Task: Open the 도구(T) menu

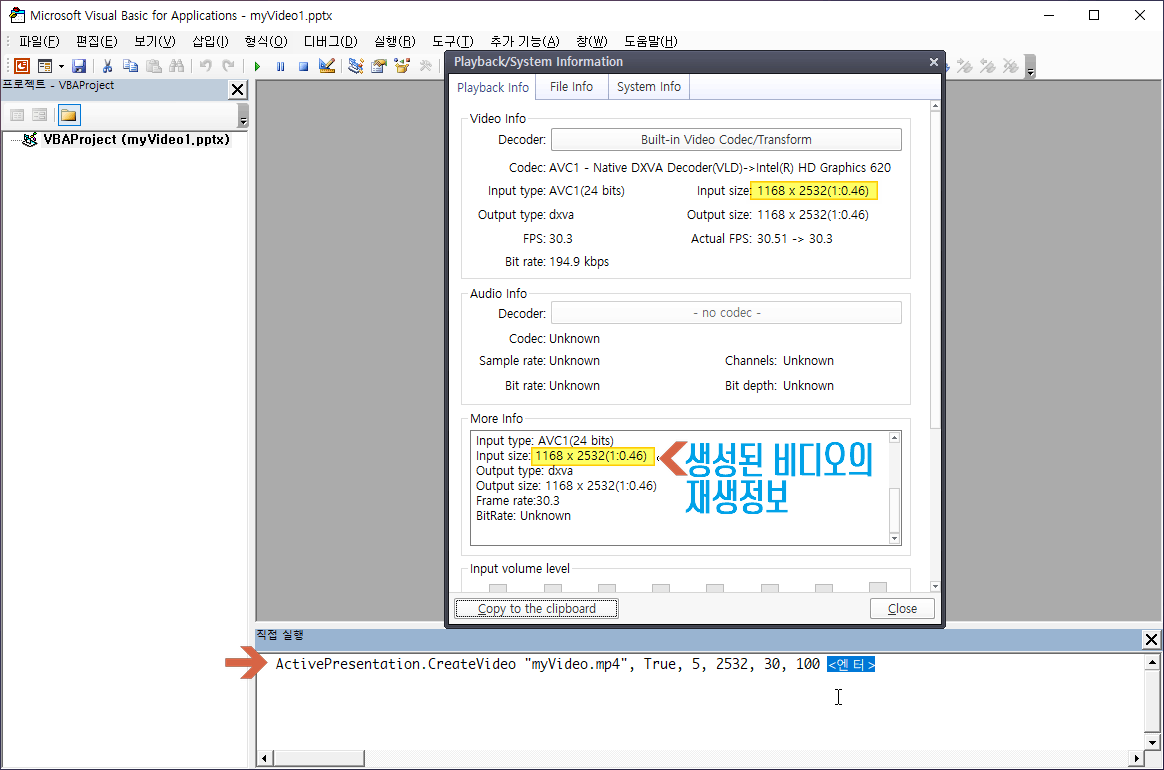Action: [453, 41]
